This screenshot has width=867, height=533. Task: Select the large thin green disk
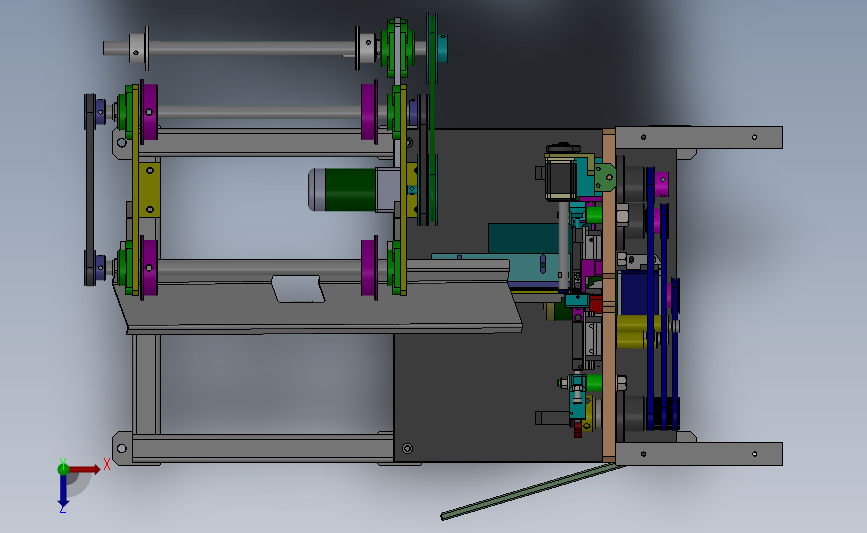click(x=431, y=119)
